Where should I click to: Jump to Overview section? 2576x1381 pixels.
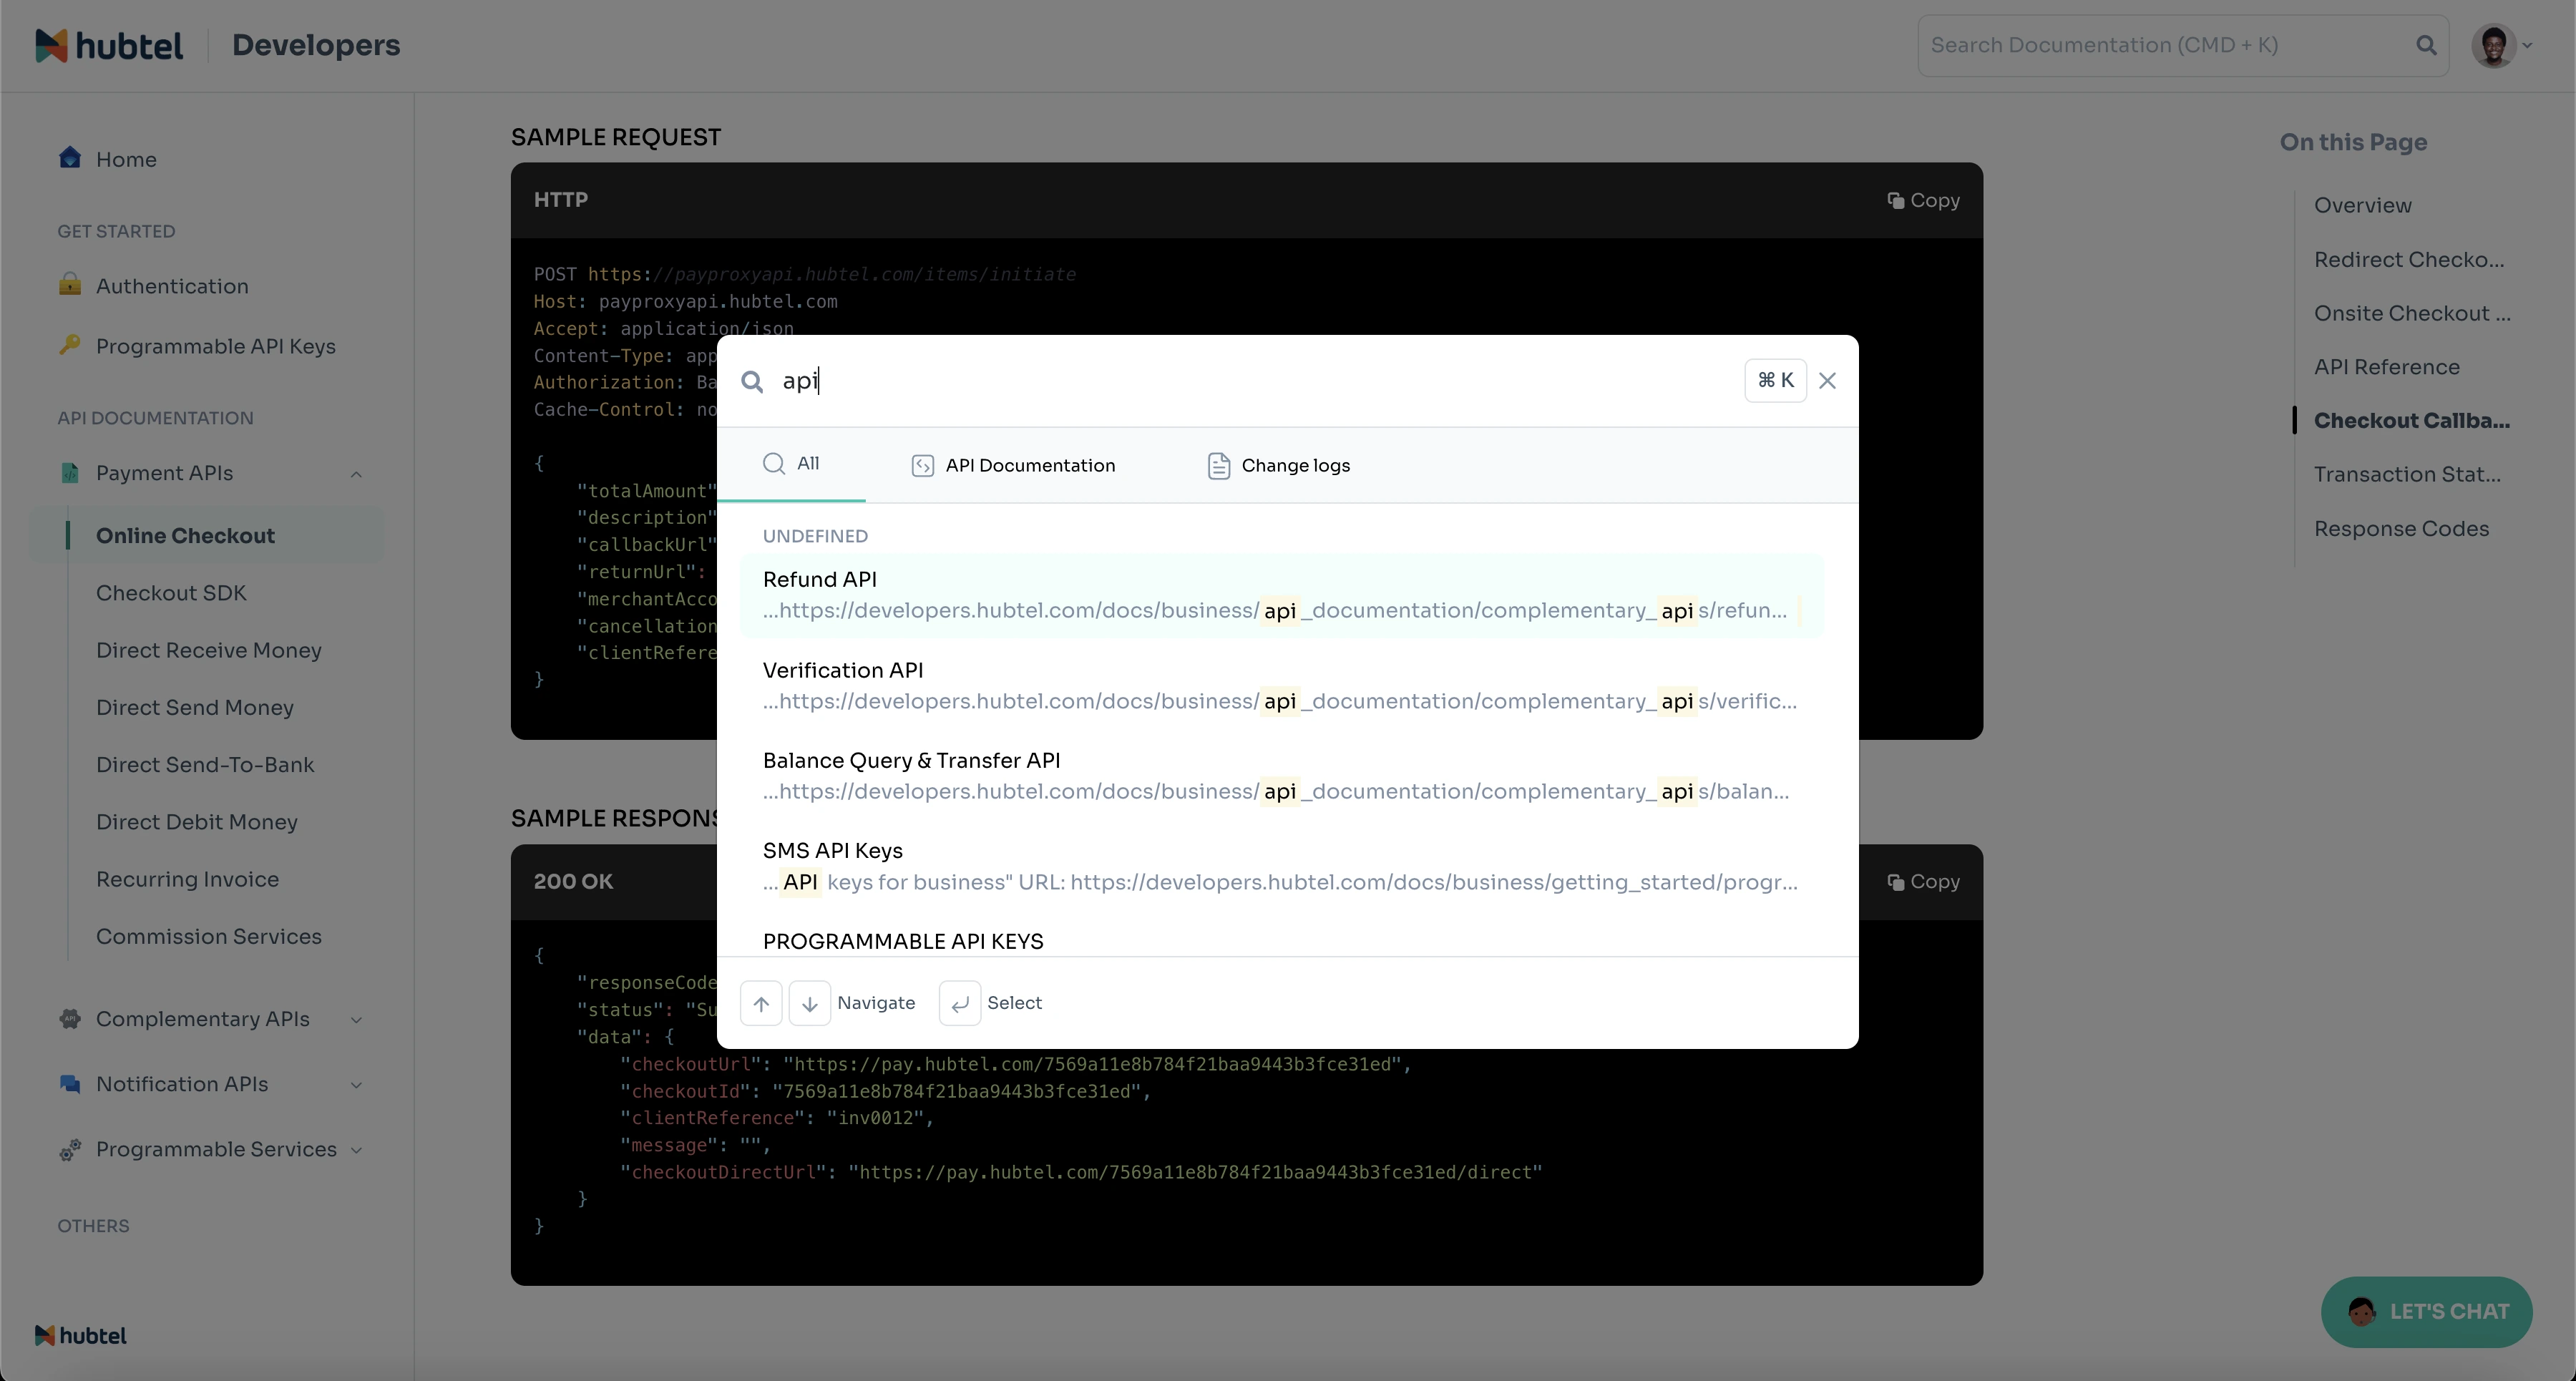click(2362, 205)
